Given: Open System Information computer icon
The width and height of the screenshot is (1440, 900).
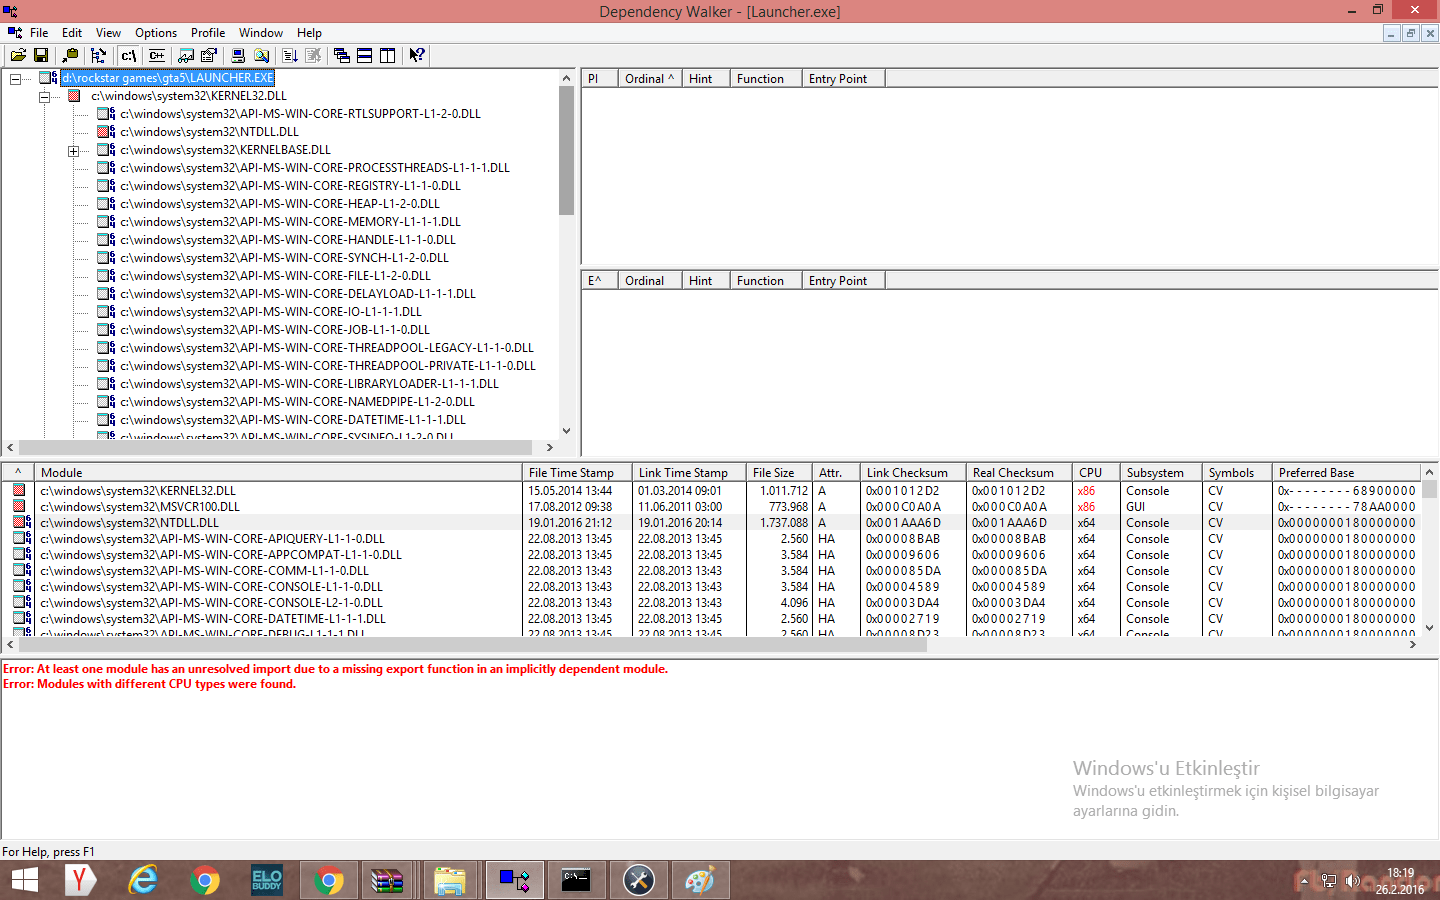Looking at the screenshot, I should point(238,56).
